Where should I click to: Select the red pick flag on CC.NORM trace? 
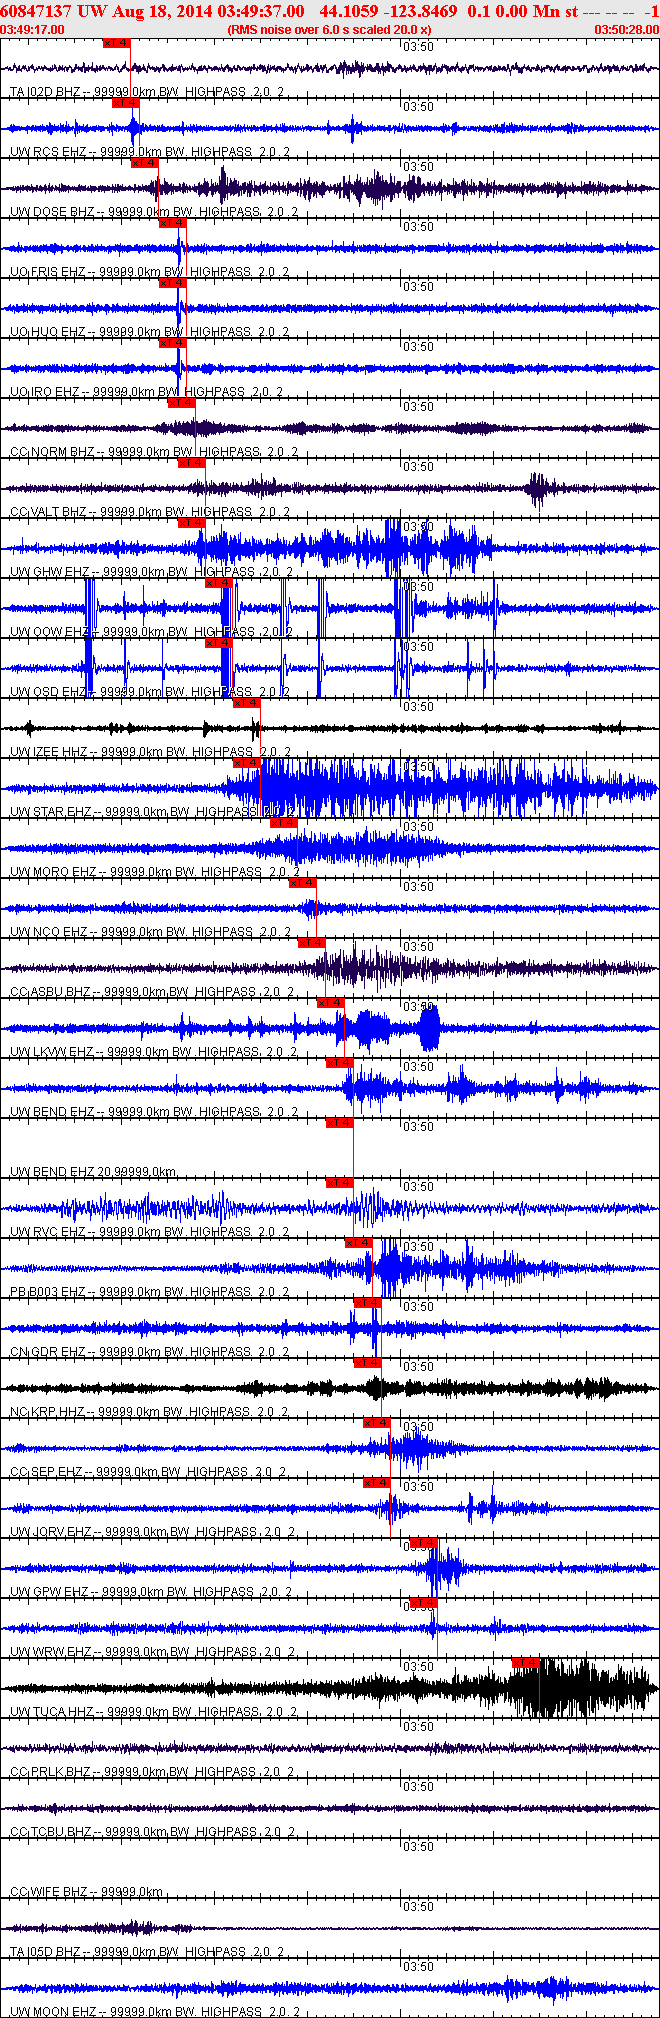[x=182, y=403]
